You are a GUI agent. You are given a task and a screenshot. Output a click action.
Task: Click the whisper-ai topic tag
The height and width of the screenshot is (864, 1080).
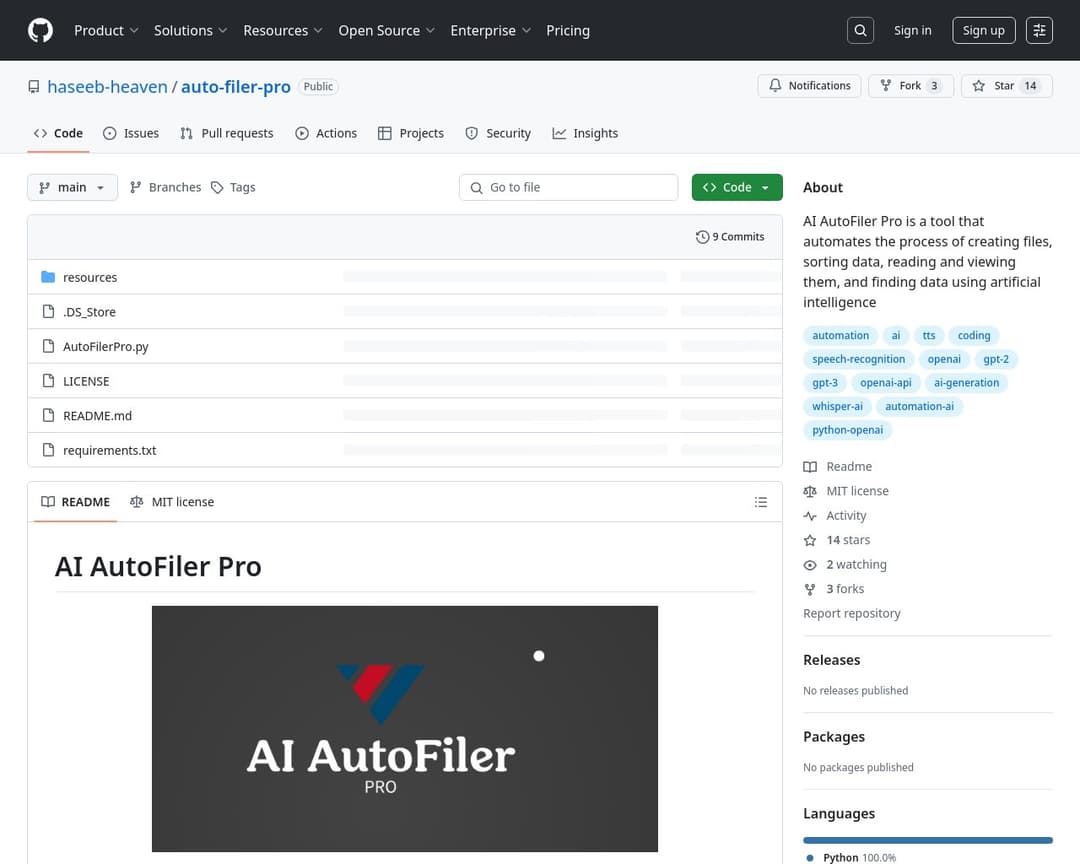coord(837,407)
